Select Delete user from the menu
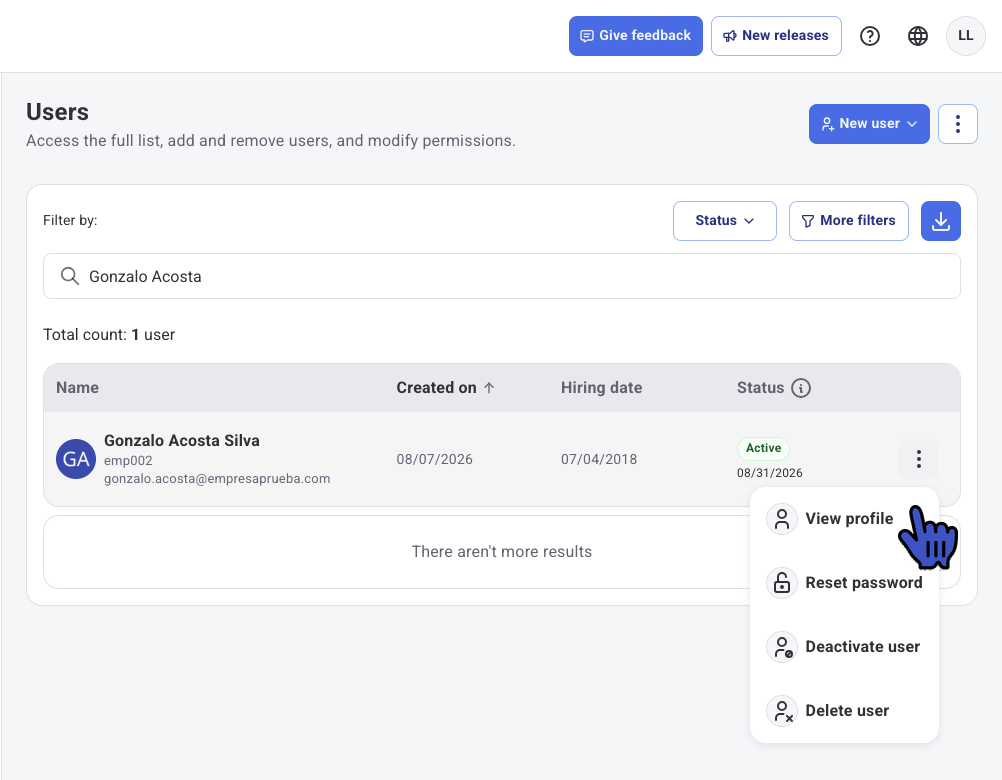 coord(844,710)
